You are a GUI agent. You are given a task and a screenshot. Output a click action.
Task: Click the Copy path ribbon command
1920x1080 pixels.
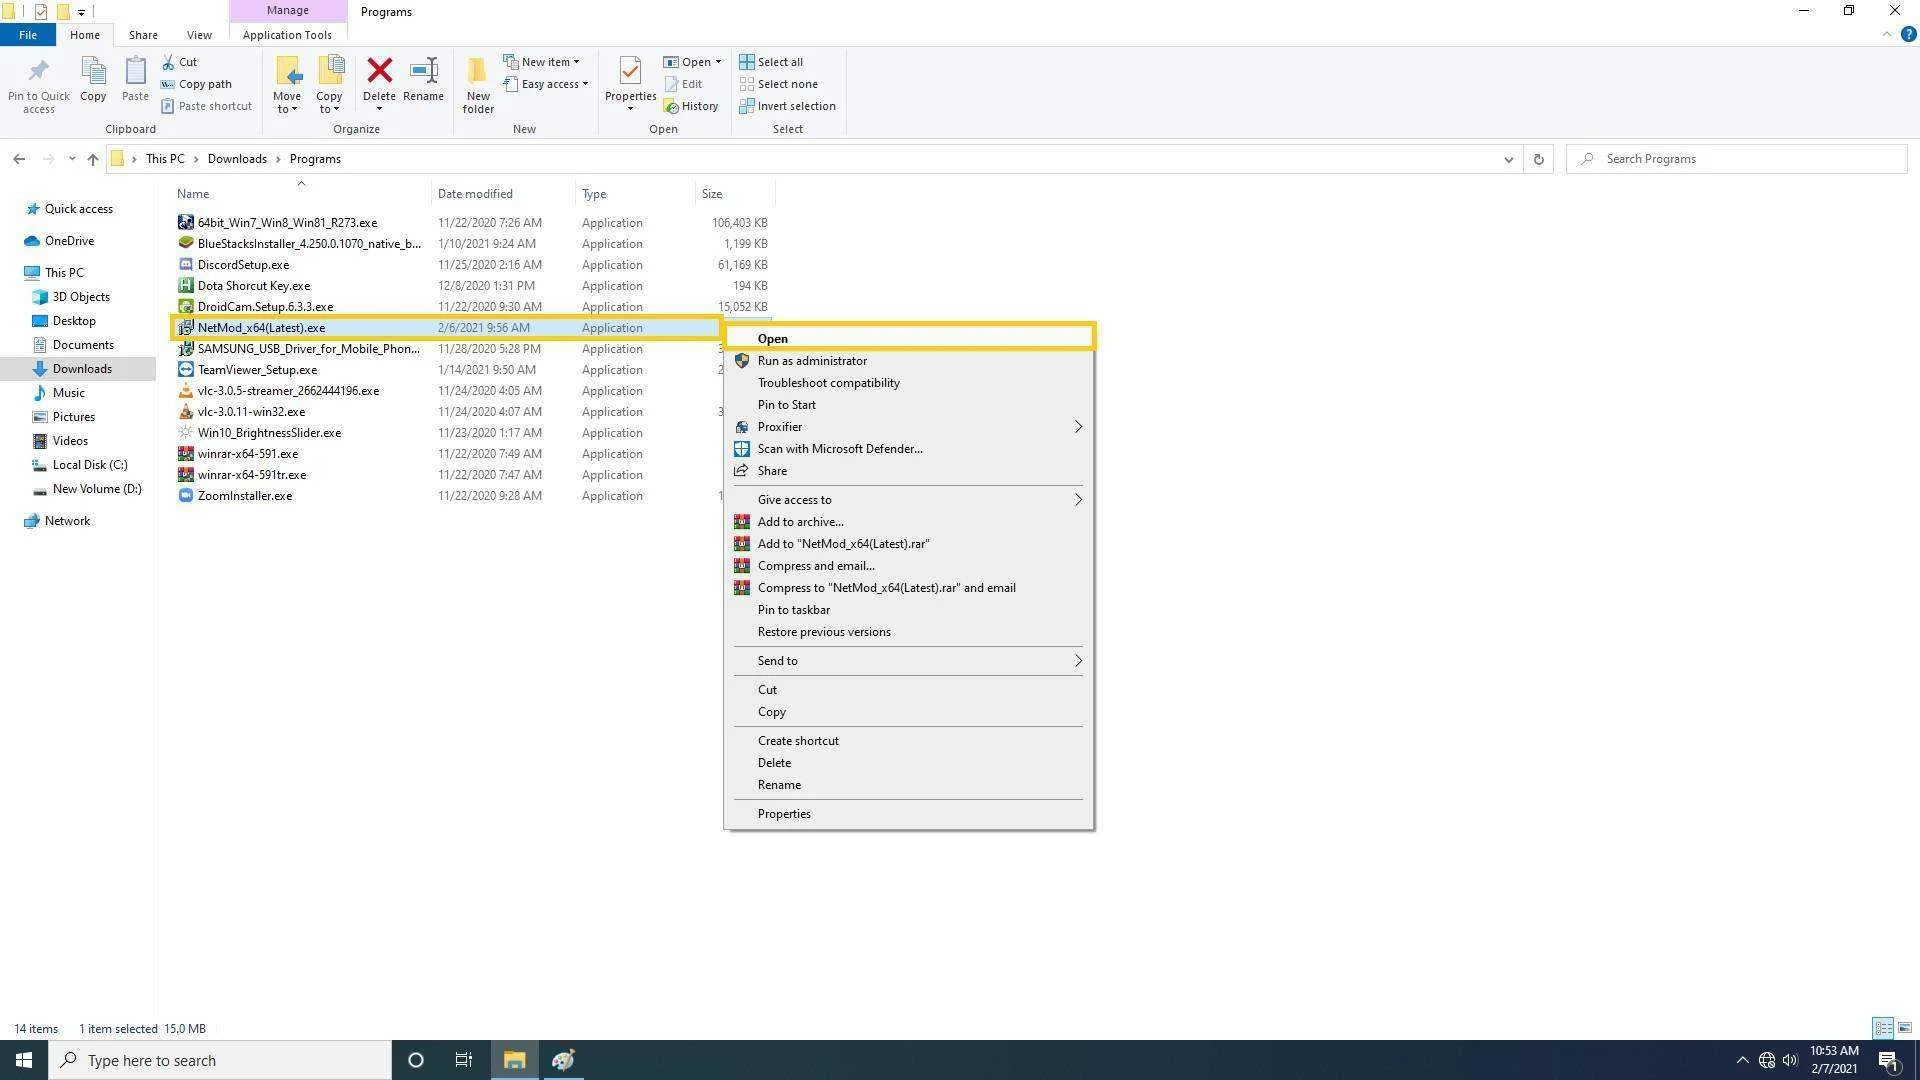(x=196, y=84)
